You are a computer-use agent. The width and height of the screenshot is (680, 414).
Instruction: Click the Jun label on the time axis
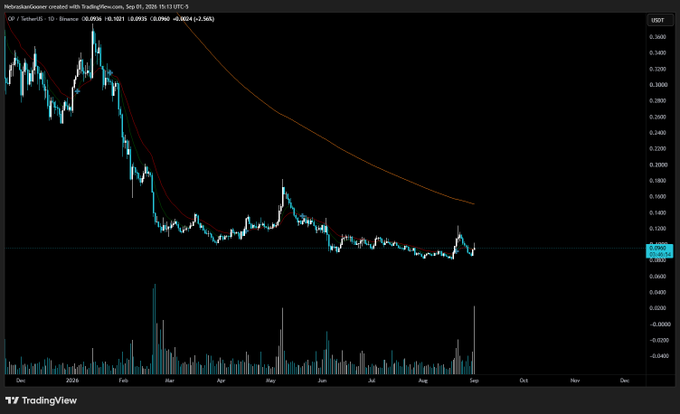tap(322, 381)
